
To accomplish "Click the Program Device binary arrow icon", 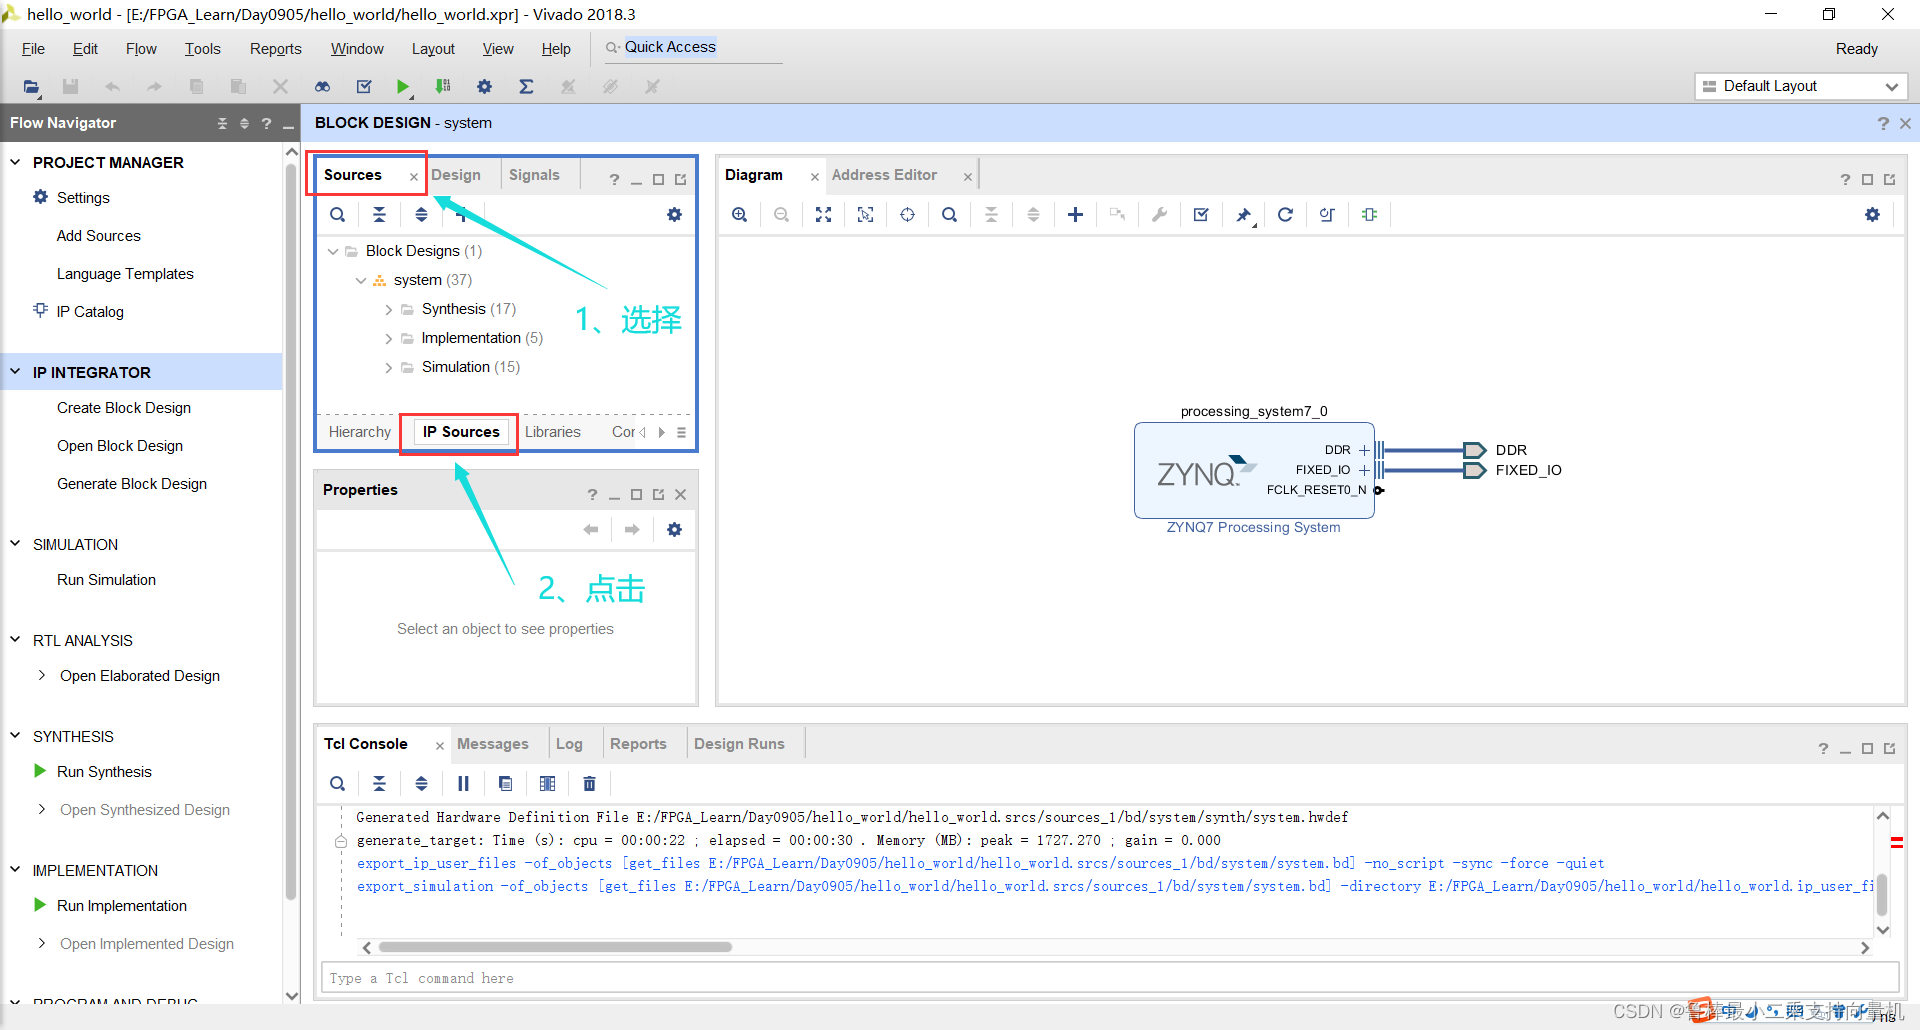I will 443,87.
